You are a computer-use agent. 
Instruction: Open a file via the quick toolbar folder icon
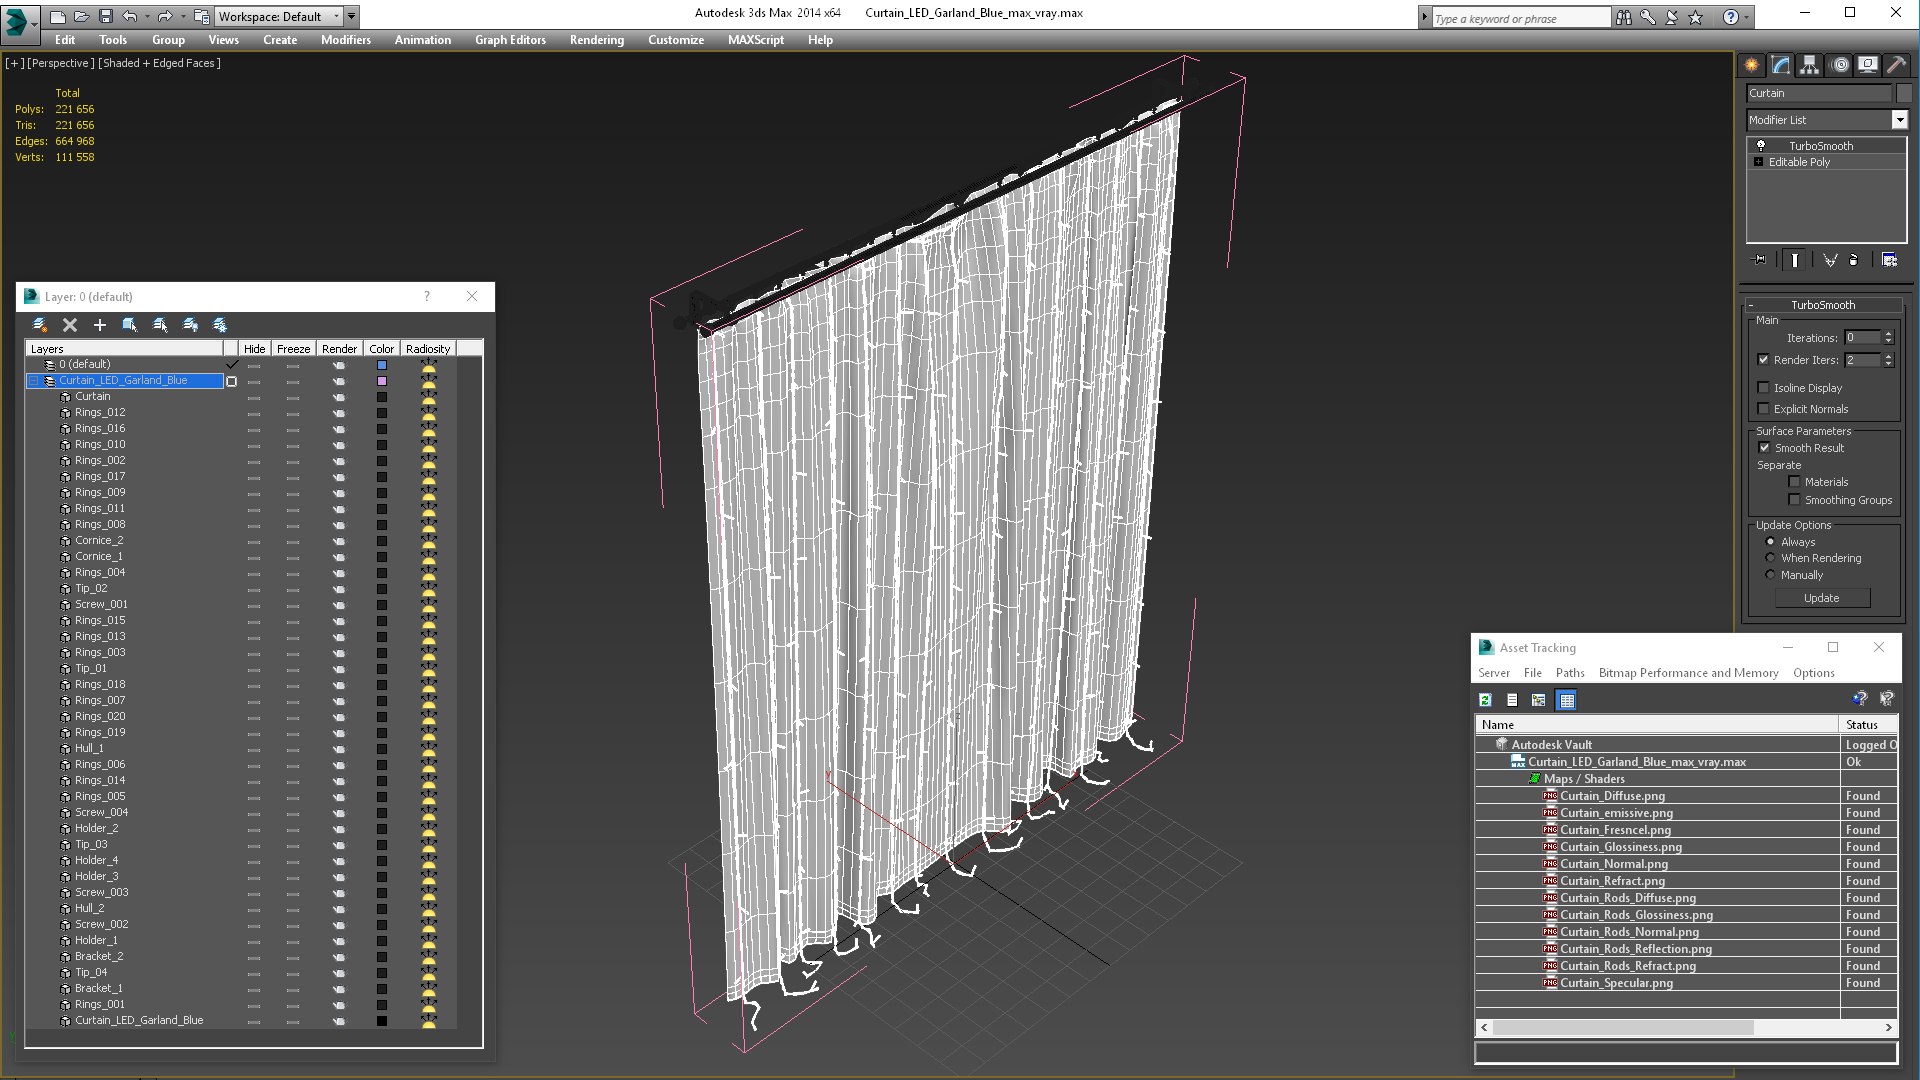pos(81,16)
